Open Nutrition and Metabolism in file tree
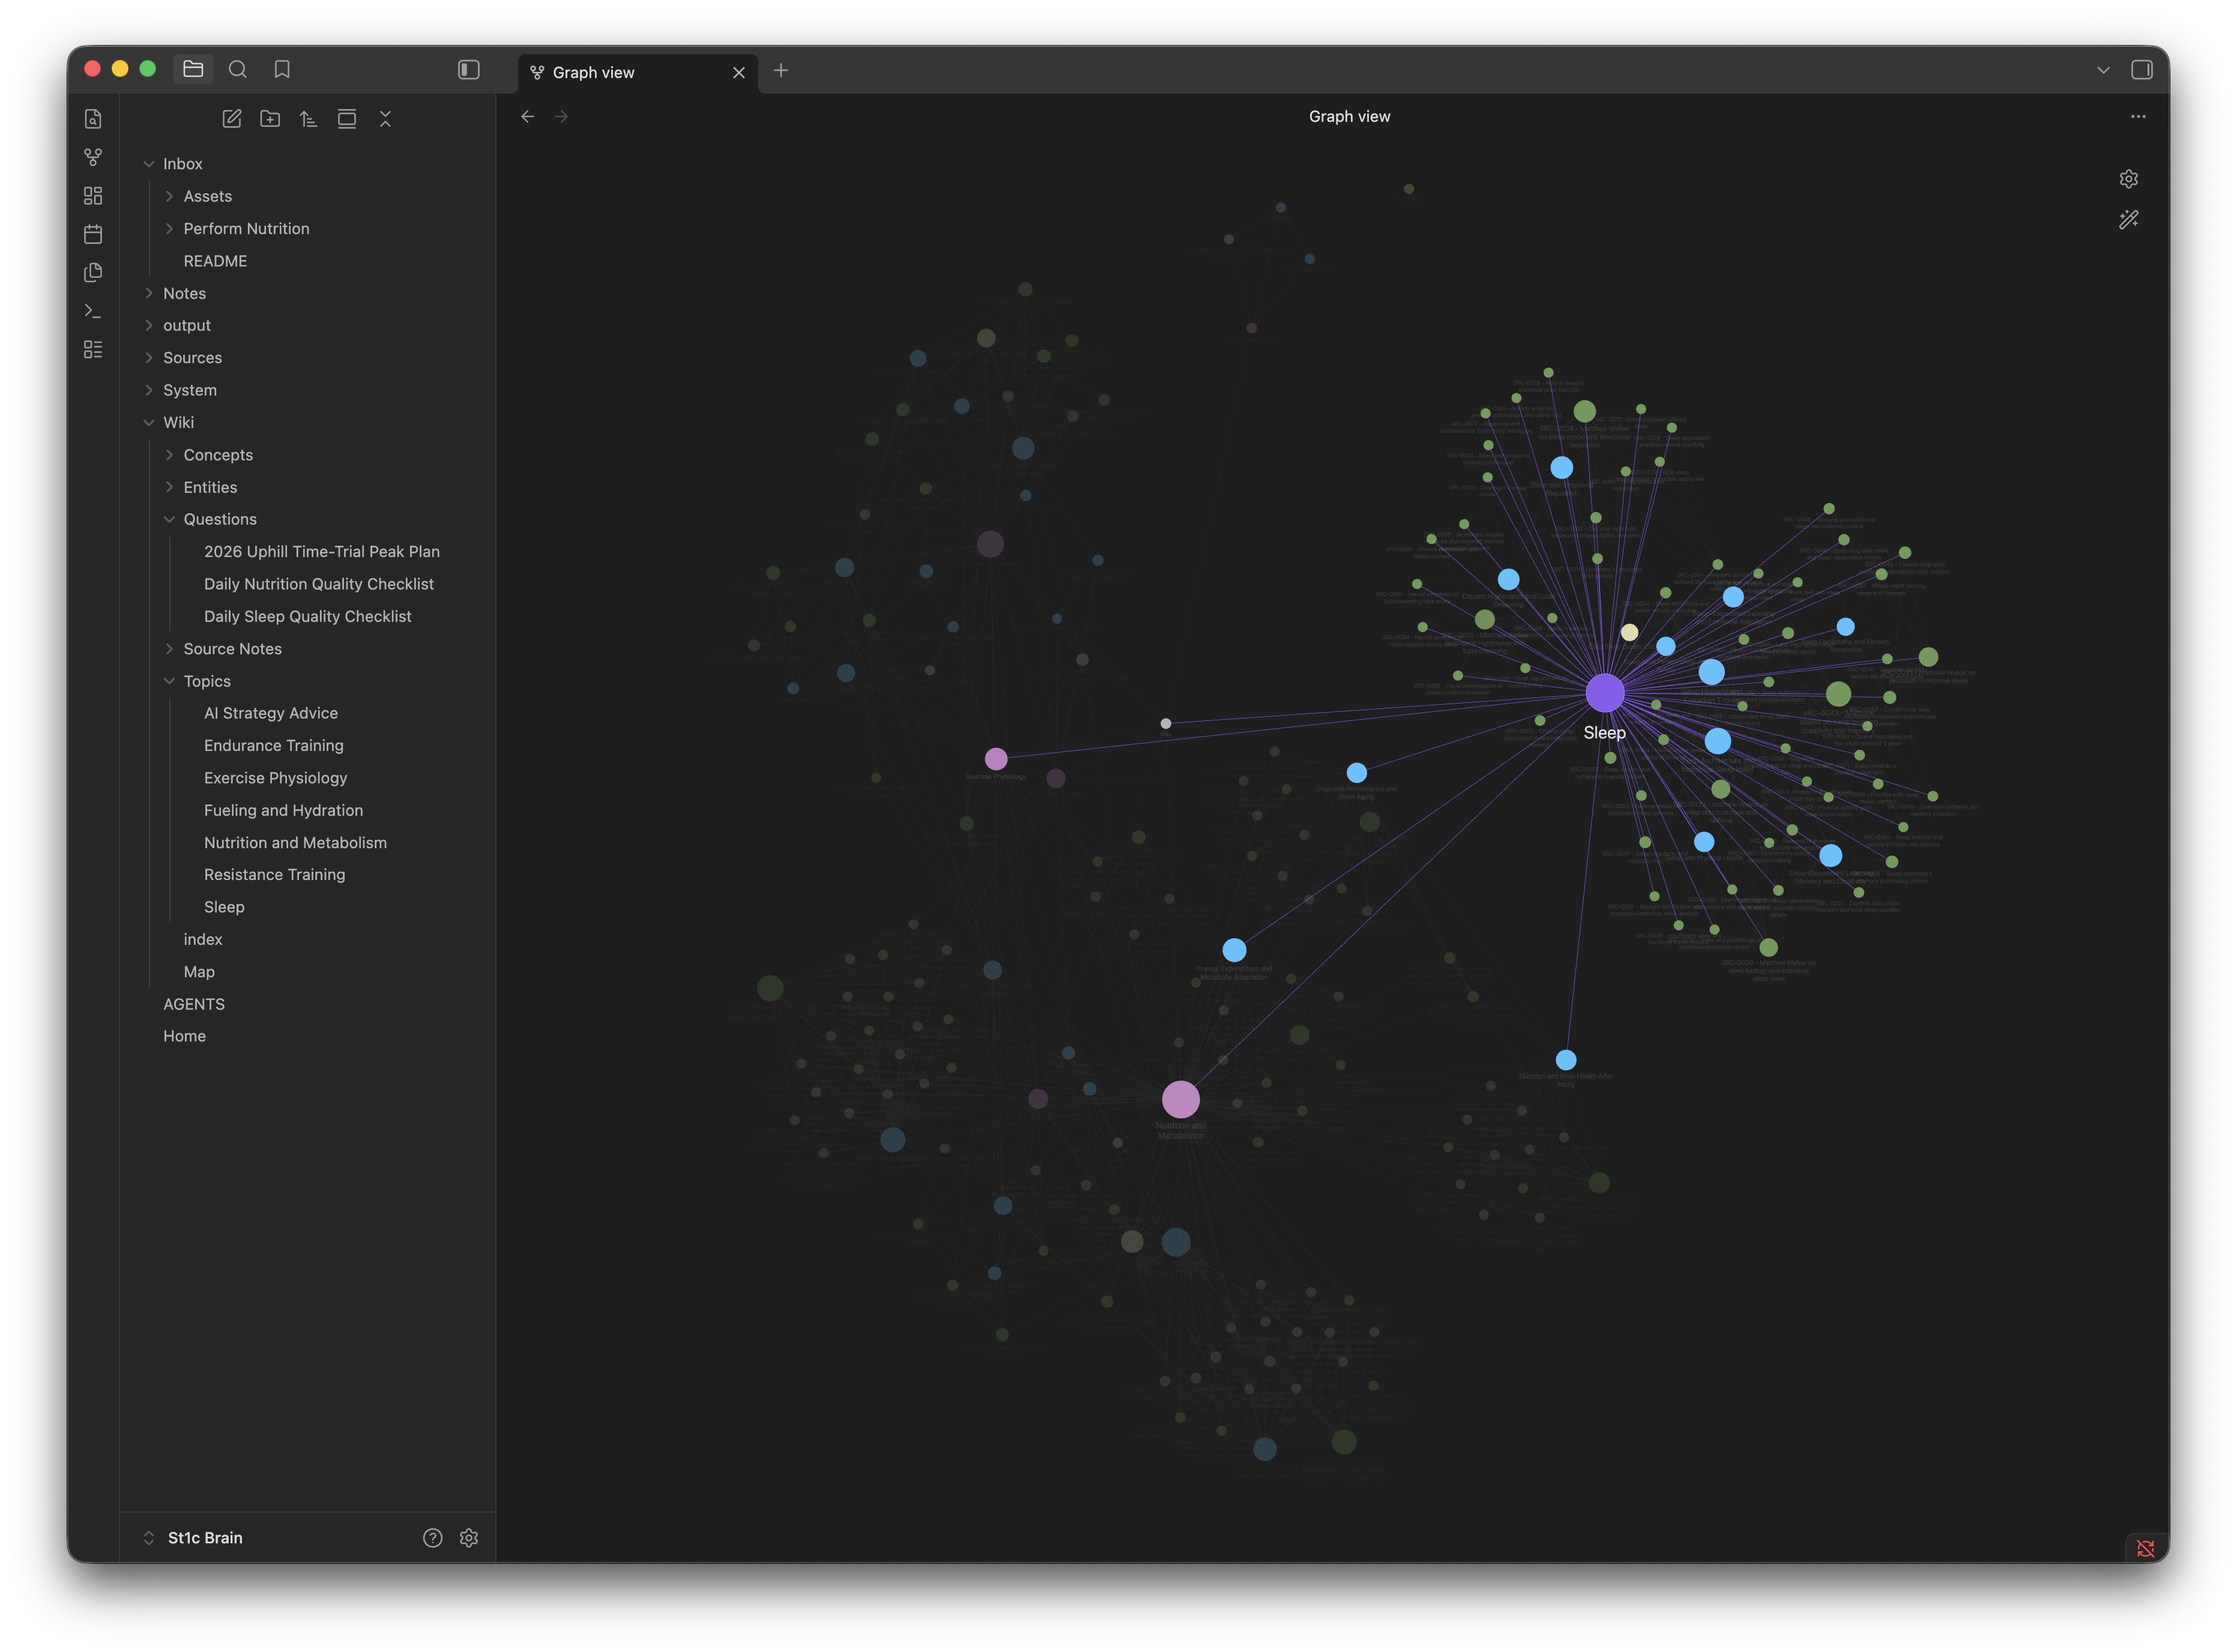 (x=296, y=843)
